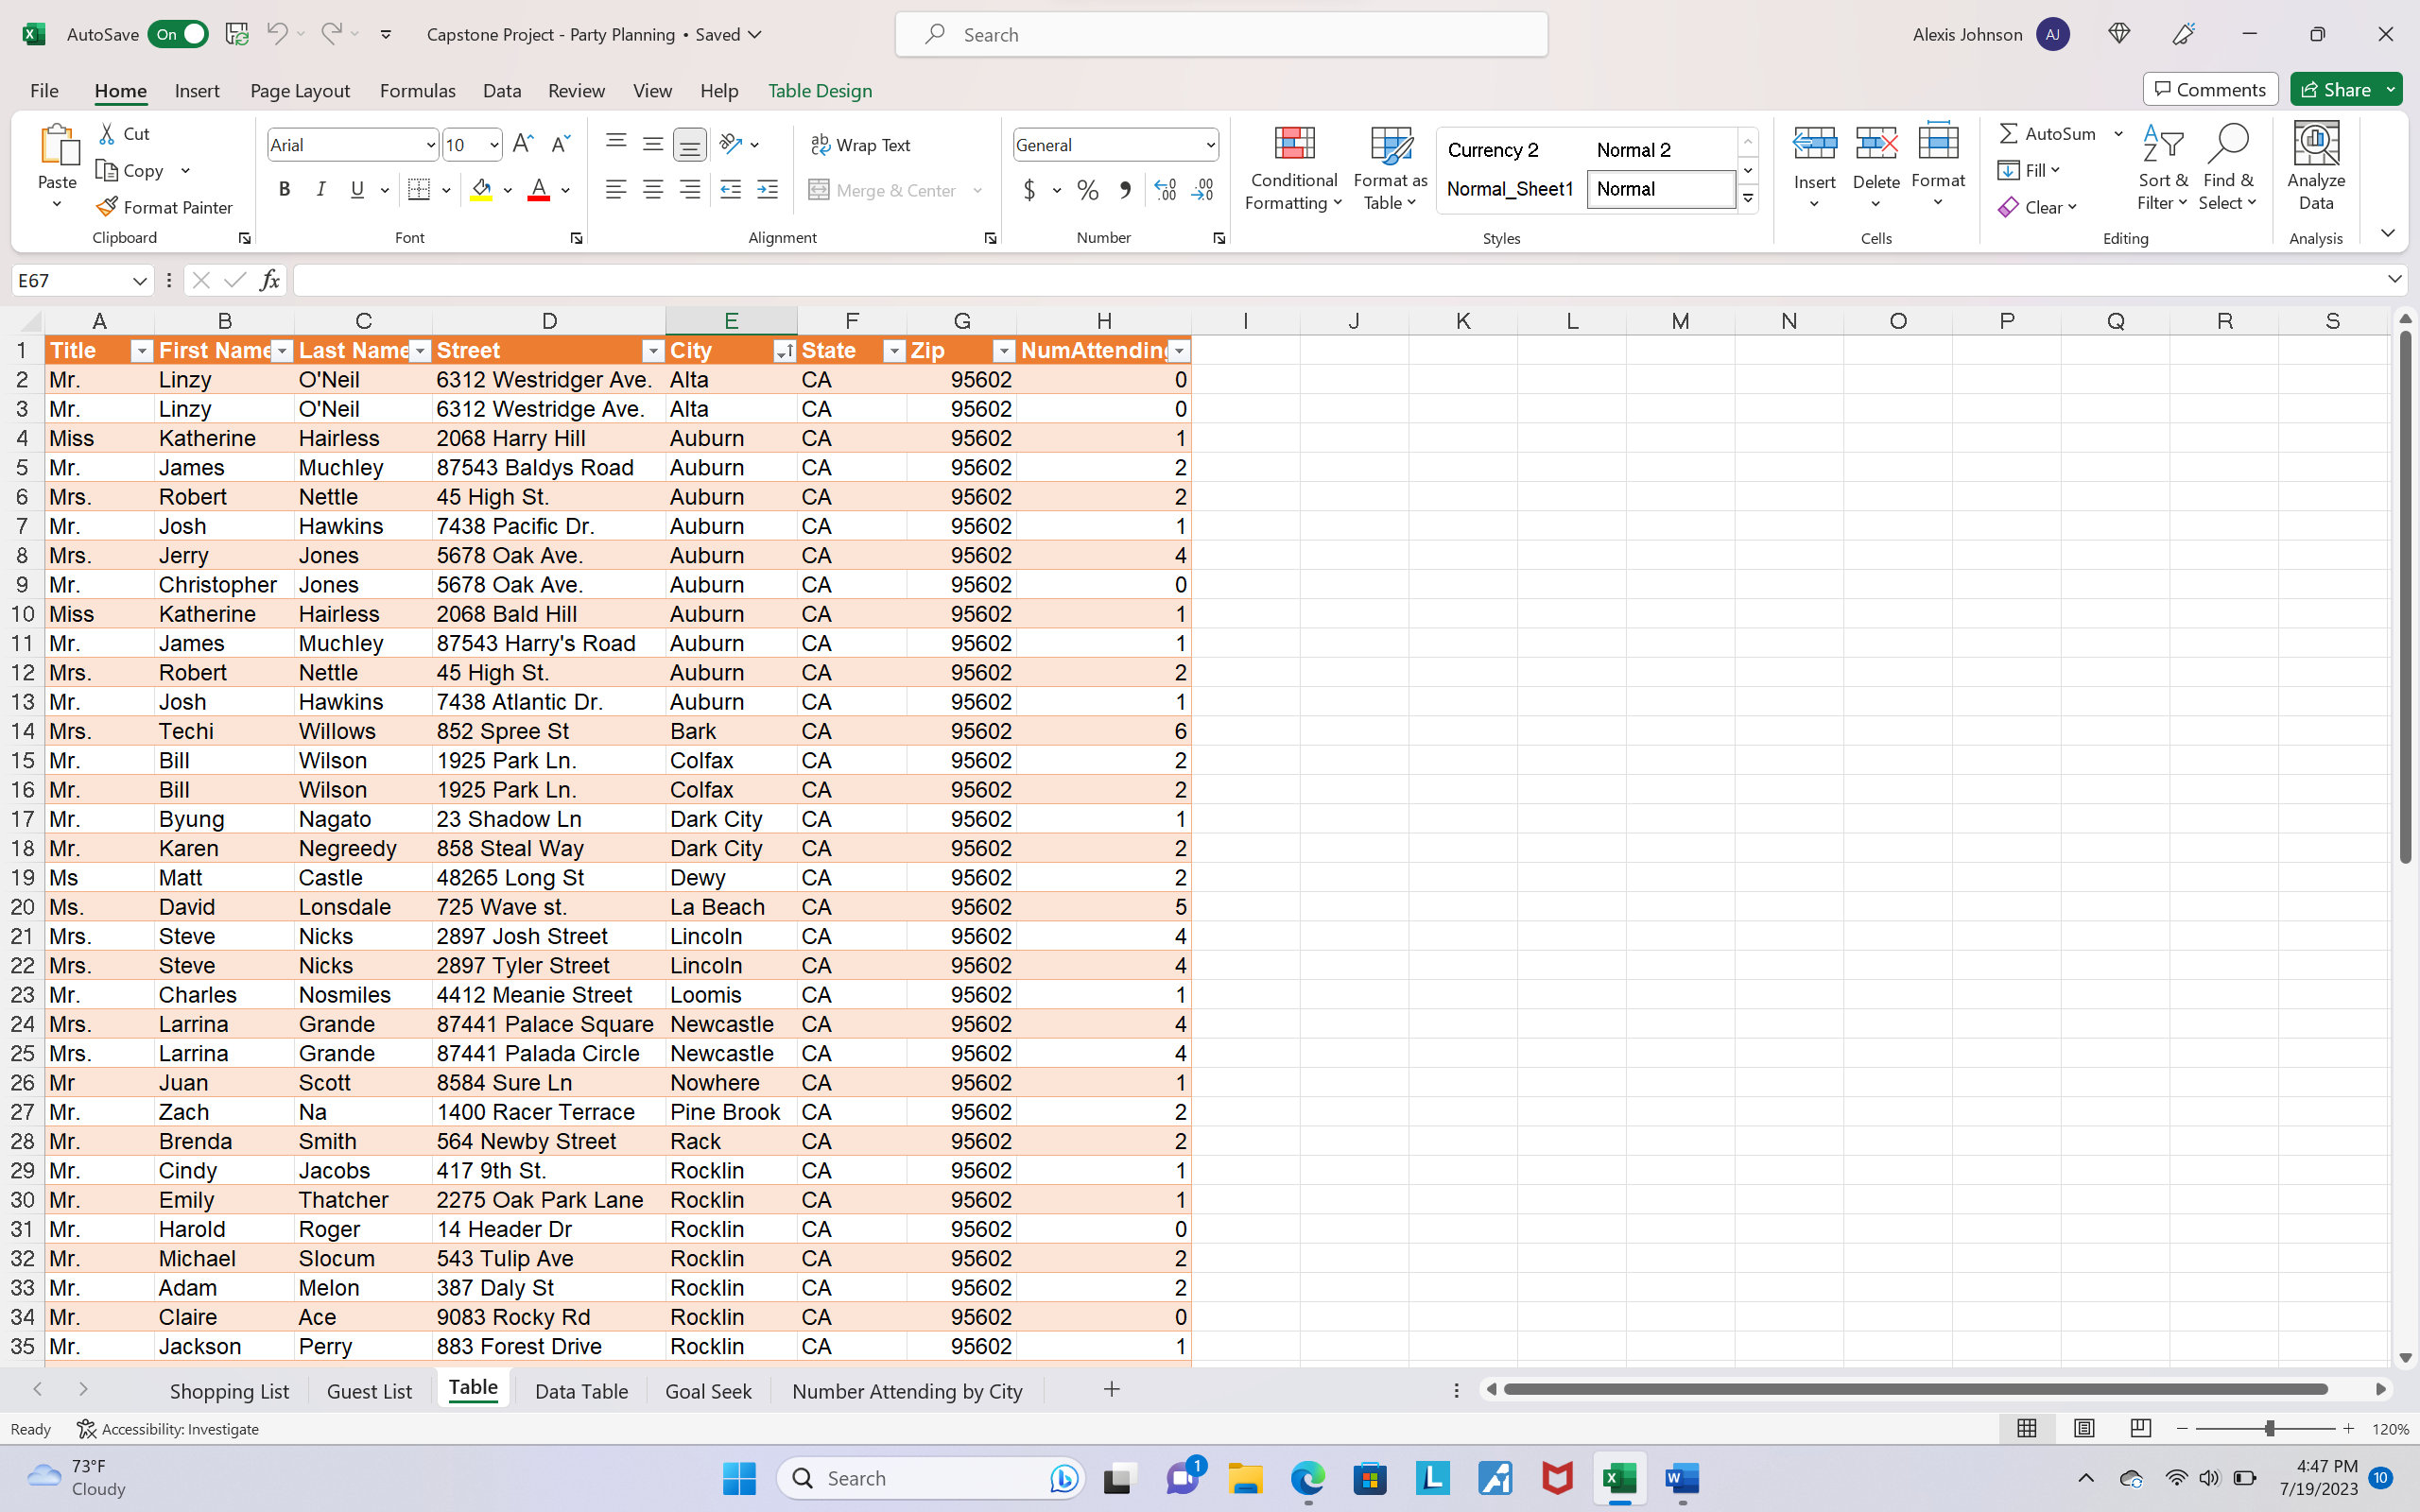Apply percent number format
The height and width of the screenshot is (1512, 2420).
tap(1087, 189)
